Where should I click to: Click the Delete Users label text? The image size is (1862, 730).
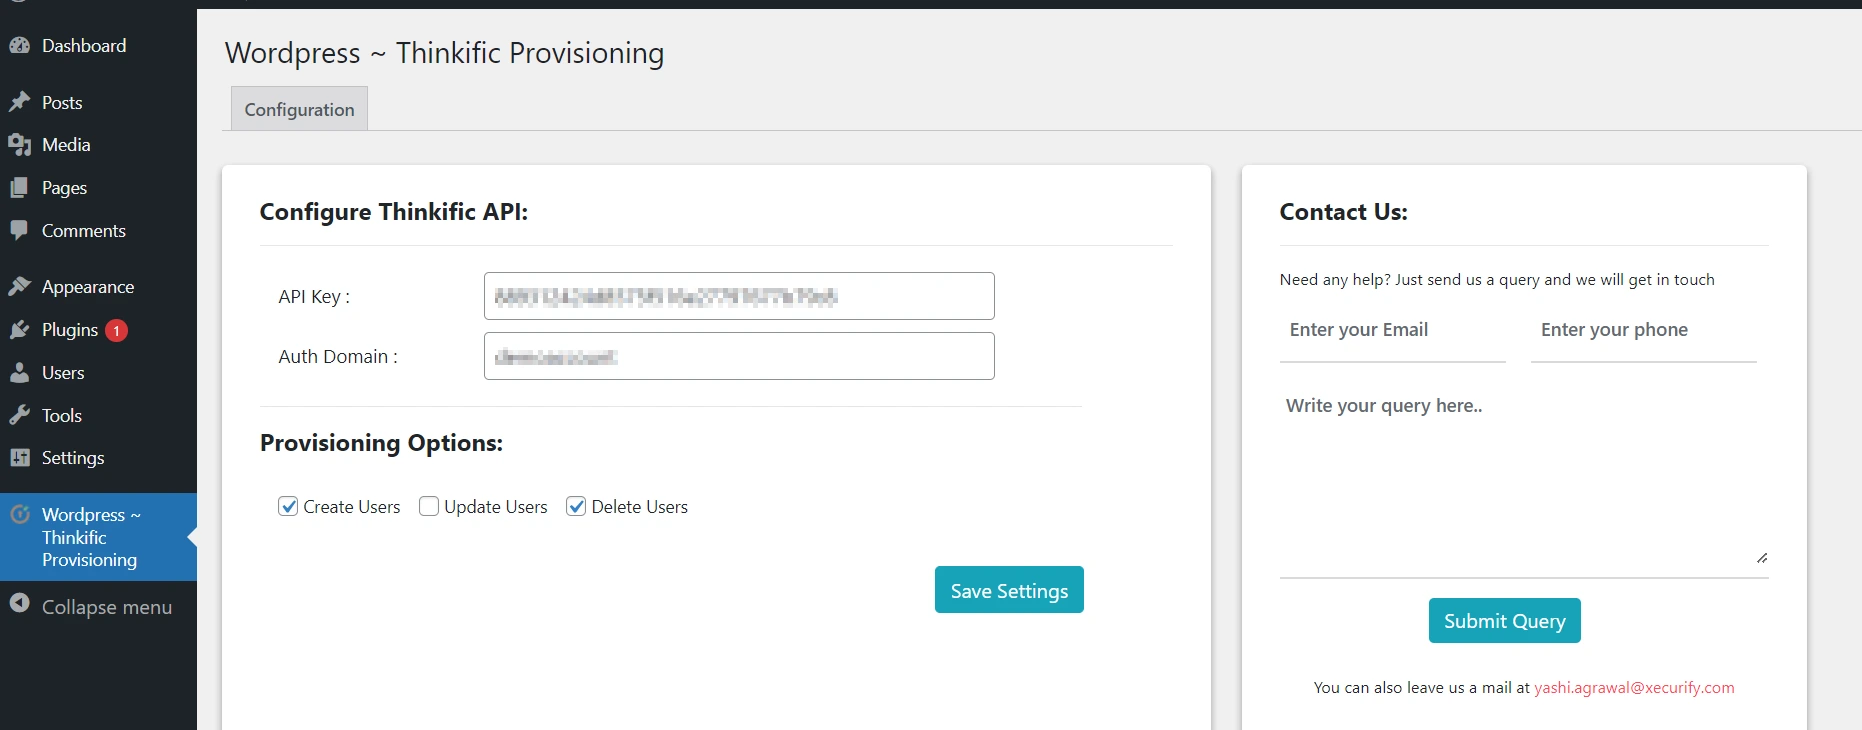(x=640, y=507)
